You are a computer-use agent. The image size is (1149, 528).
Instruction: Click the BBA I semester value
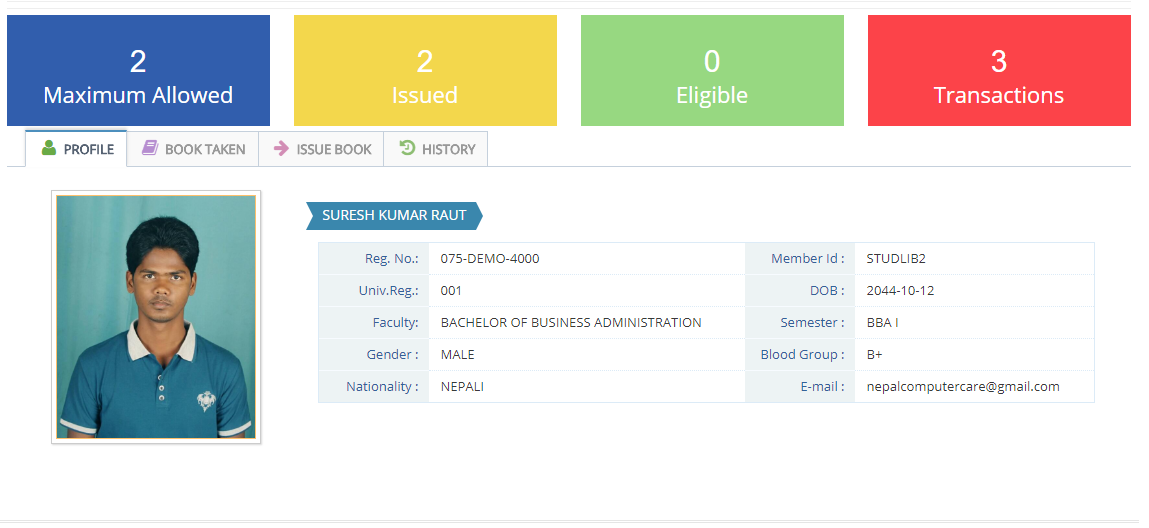pos(883,322)
